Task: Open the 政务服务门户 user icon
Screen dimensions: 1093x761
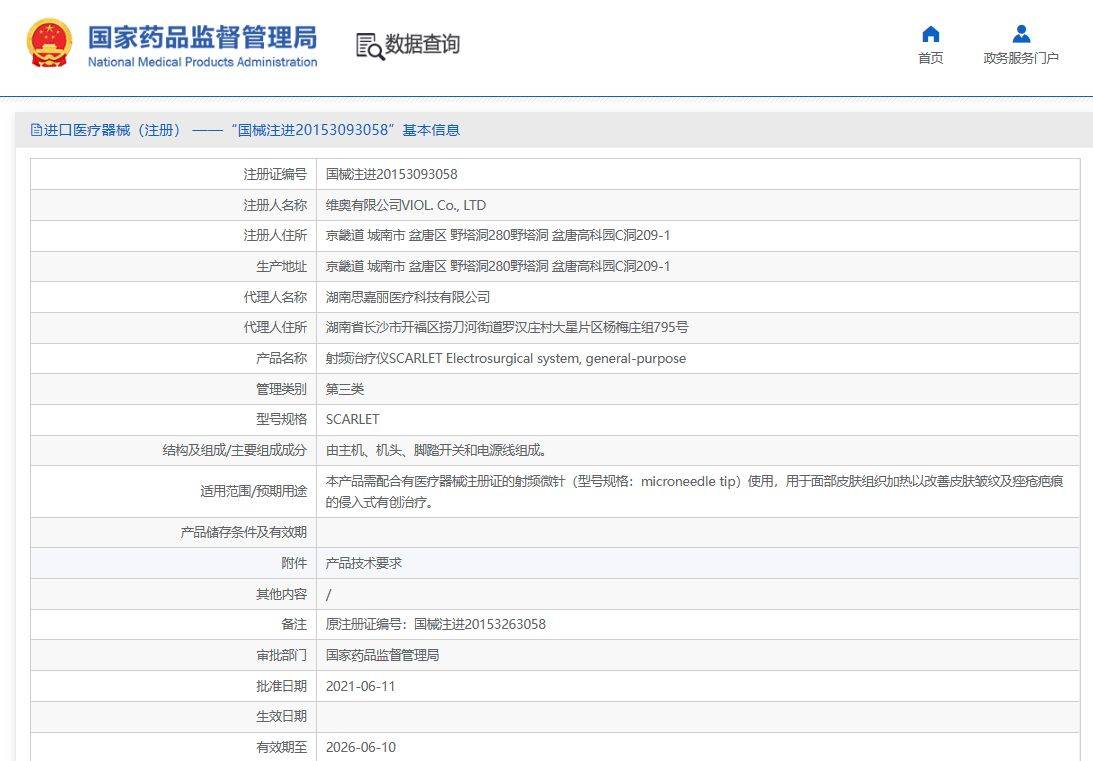Action: pos(1021,34)
